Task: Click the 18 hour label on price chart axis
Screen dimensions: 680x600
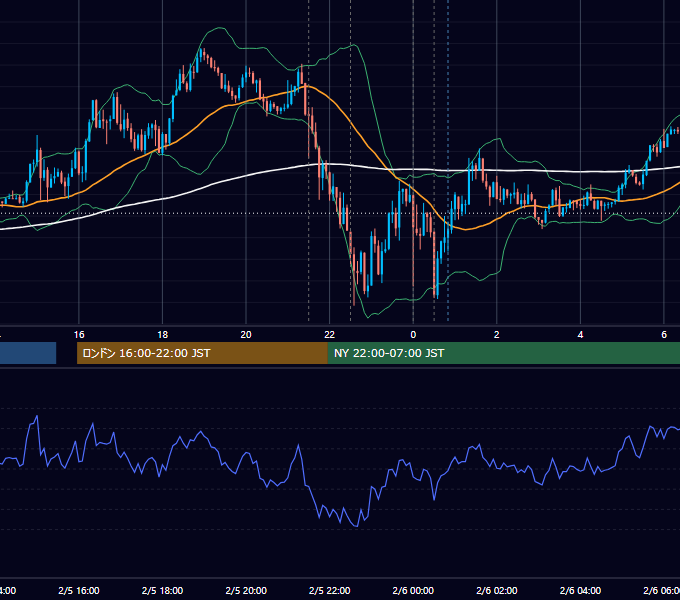Action: (x=163, y=335)
